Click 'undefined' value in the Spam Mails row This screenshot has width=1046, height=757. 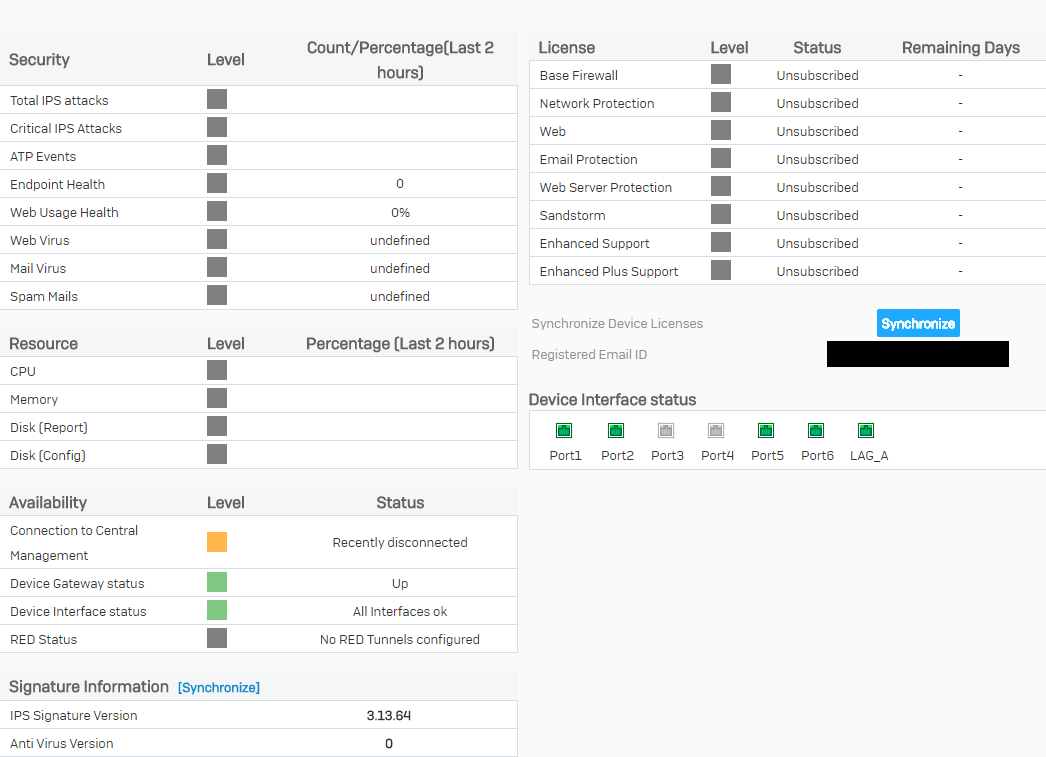(x=400, y=297)
